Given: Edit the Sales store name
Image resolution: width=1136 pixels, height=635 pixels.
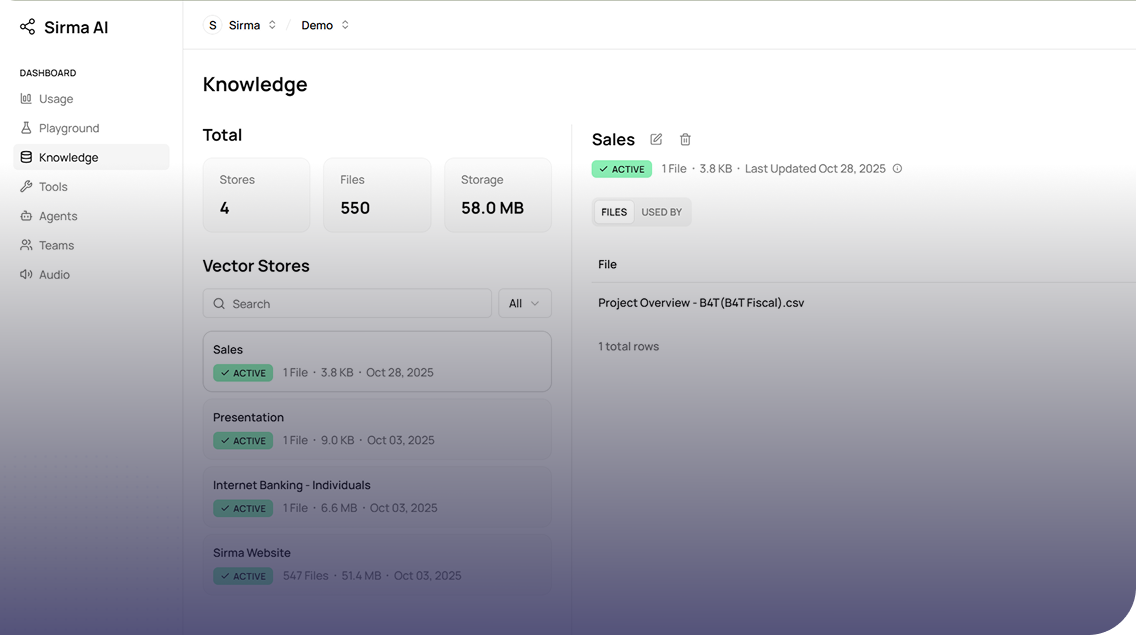Looking at the screenshot, I should [x=656, y=140].
